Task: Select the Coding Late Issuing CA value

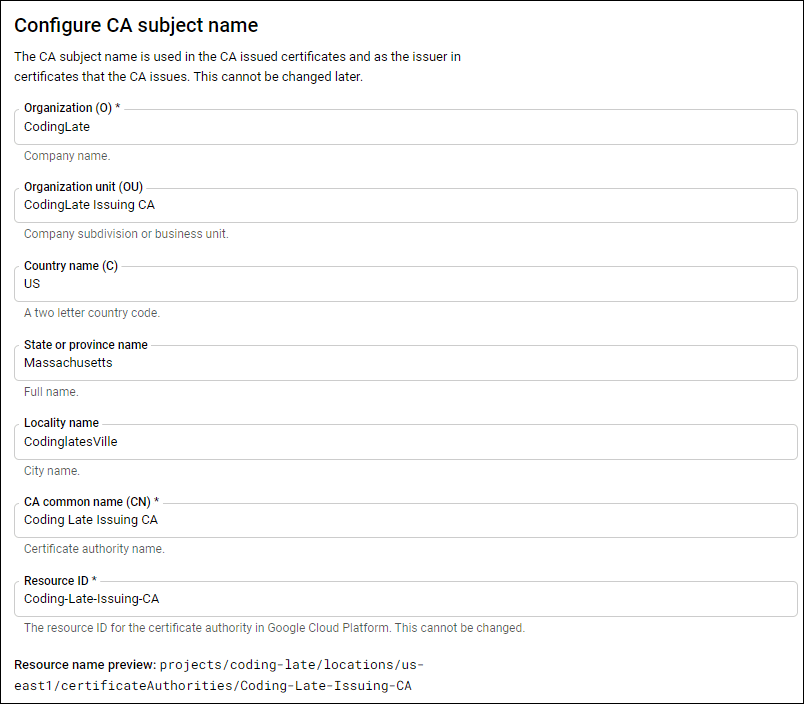Action: [x=89, y=520]
